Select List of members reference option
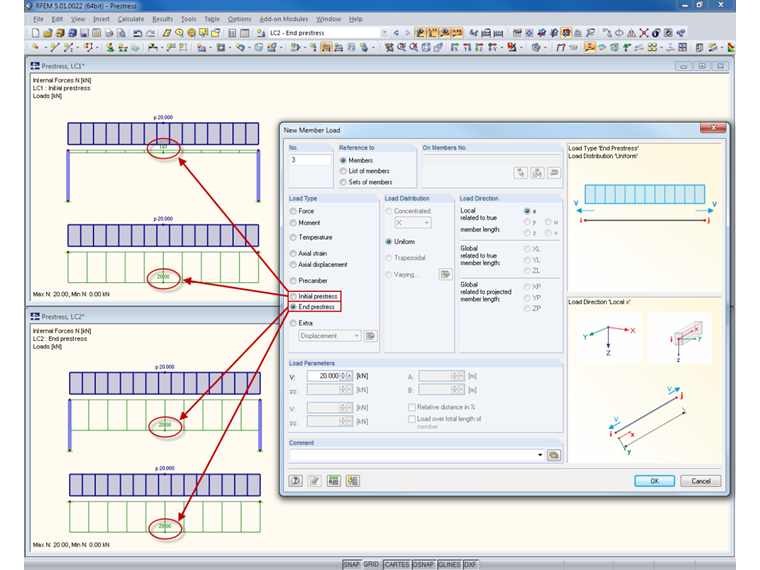This screenshot has width=760, height=570. [x=344, y=171]
